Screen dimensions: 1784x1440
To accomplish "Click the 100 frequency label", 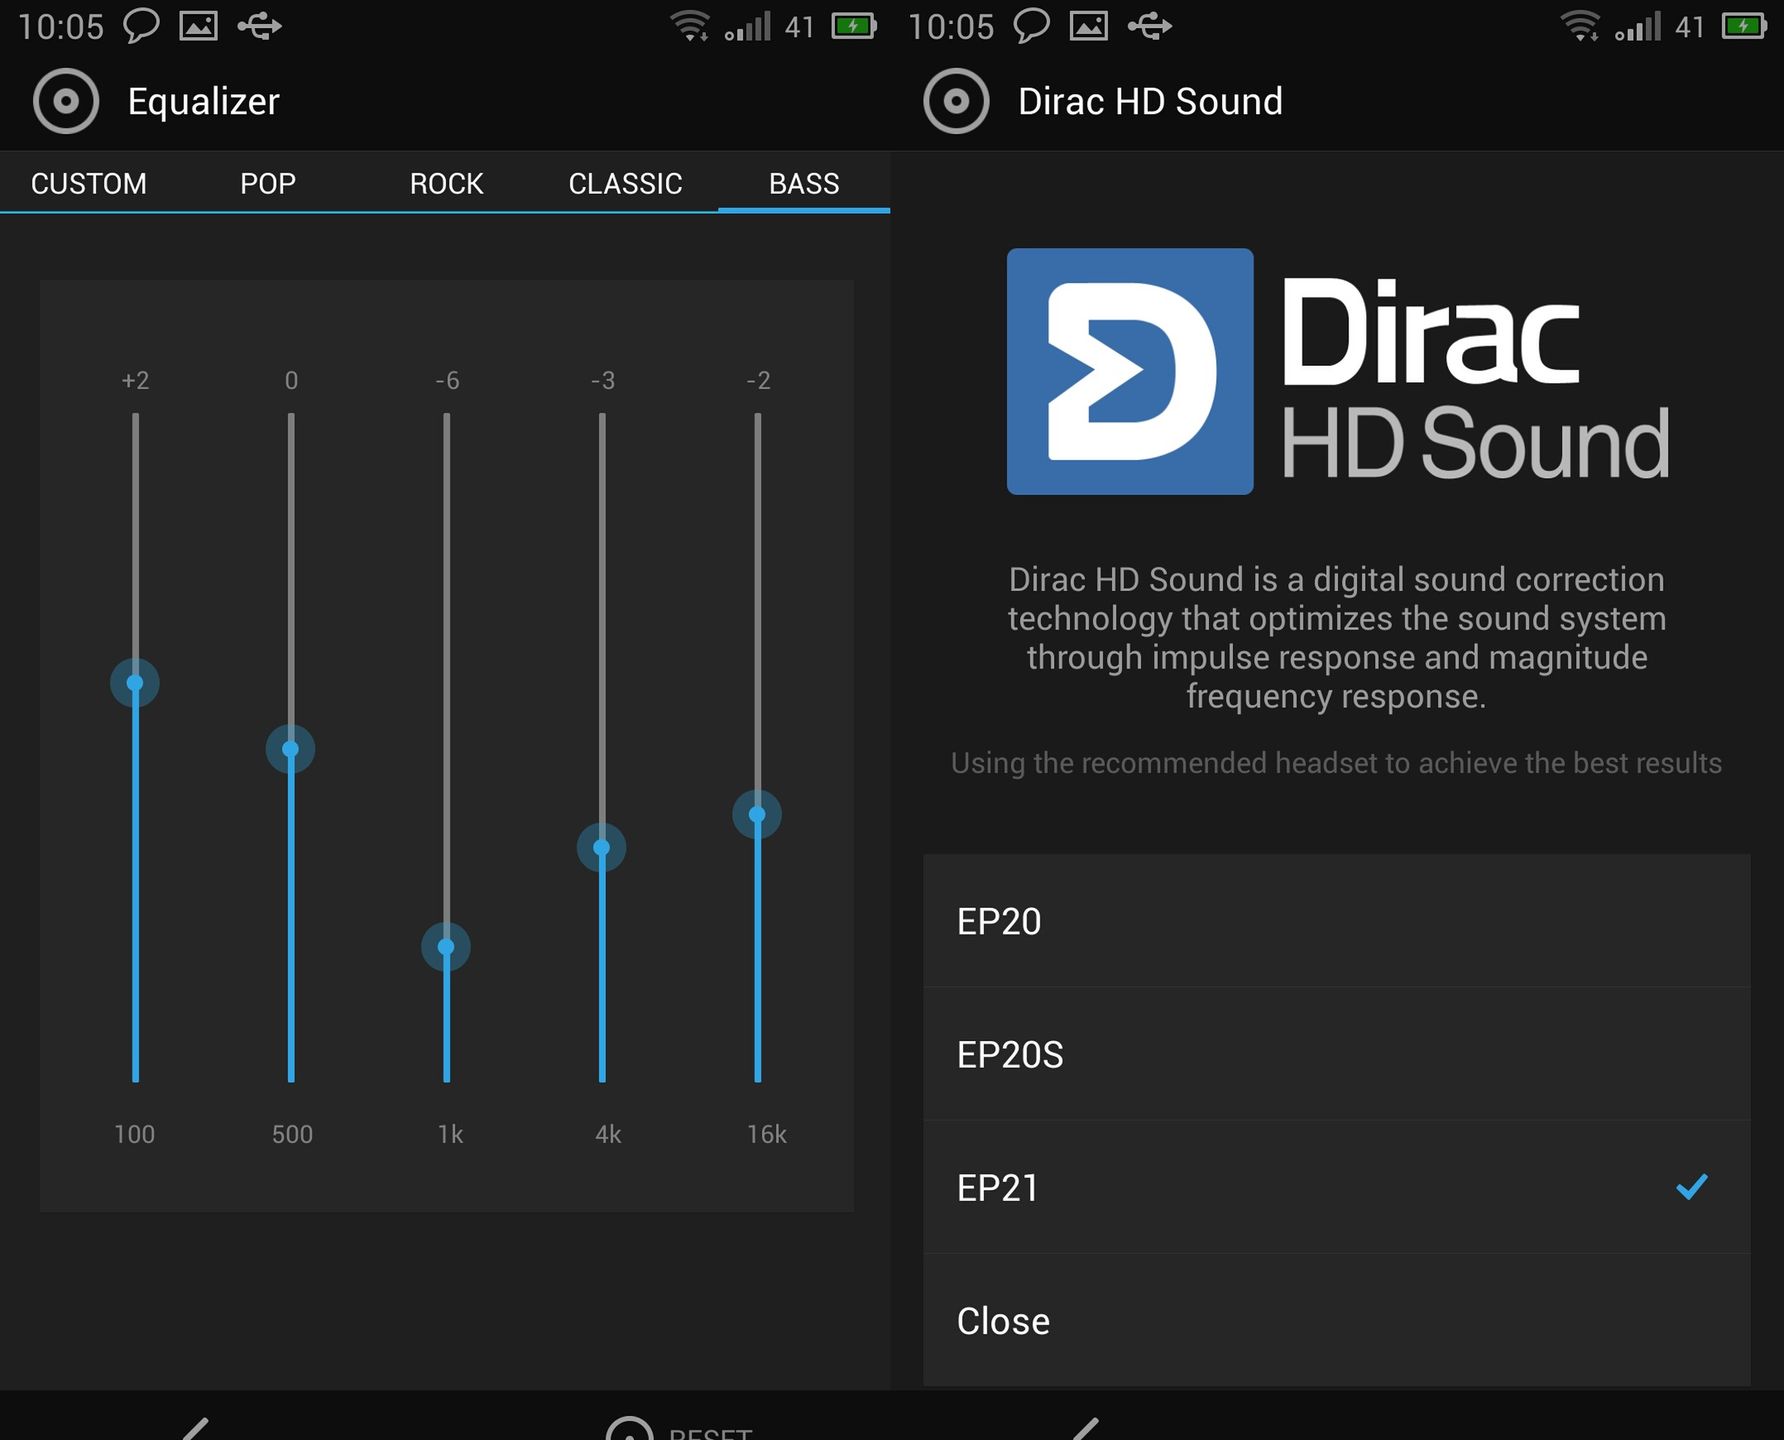I will tap(134, 1134).
